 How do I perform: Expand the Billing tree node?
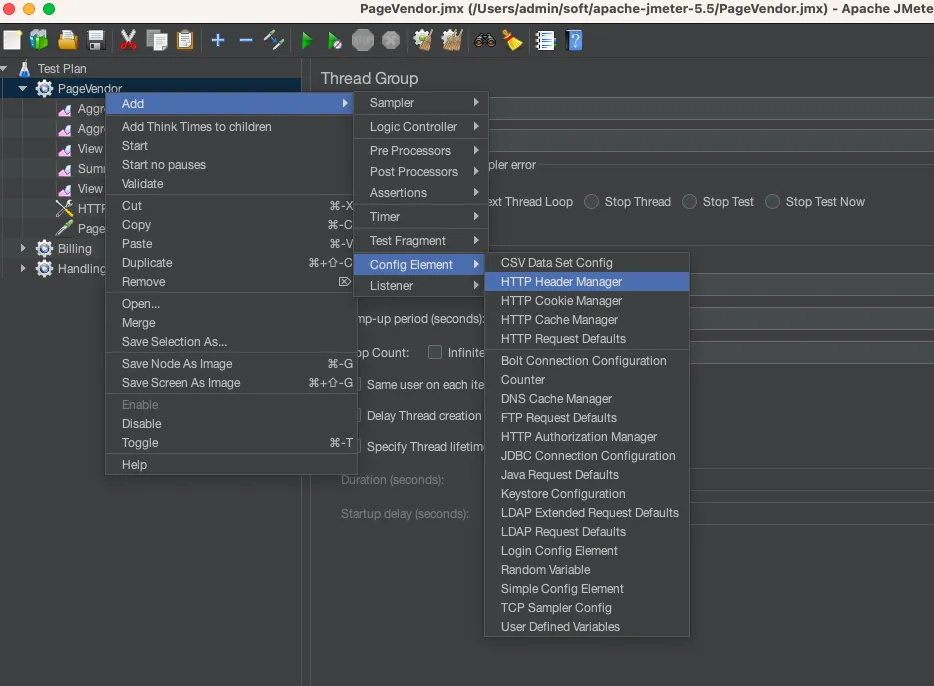[x=23, y=248]
